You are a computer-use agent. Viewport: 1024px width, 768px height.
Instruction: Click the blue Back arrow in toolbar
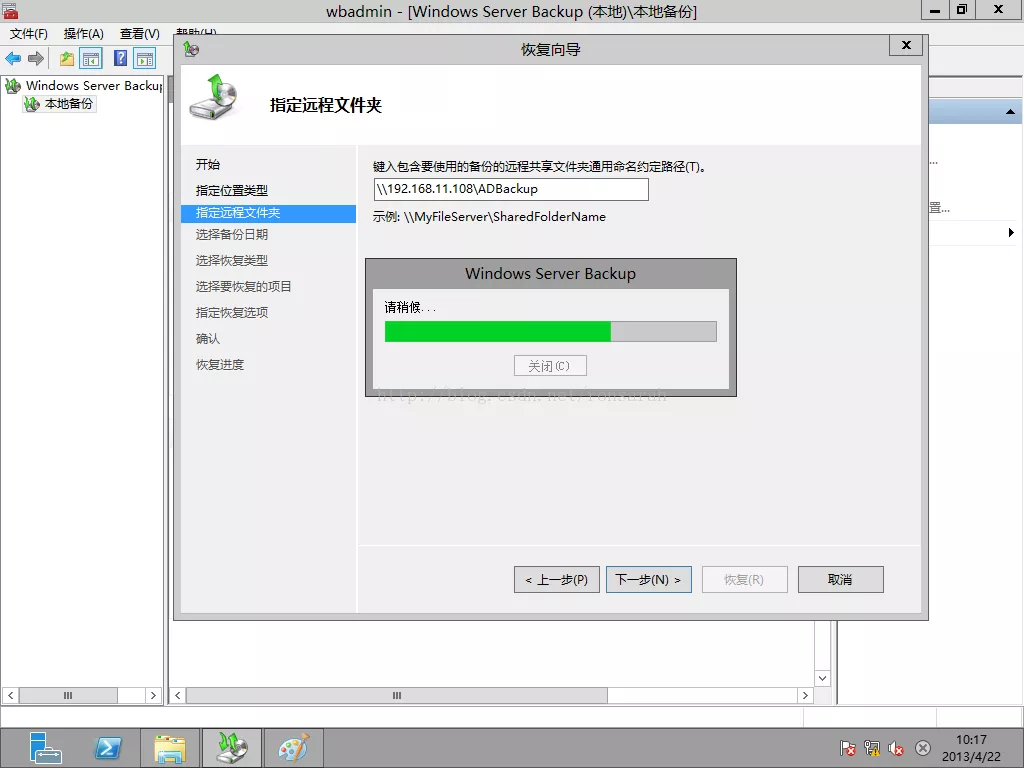click(13, 59)
